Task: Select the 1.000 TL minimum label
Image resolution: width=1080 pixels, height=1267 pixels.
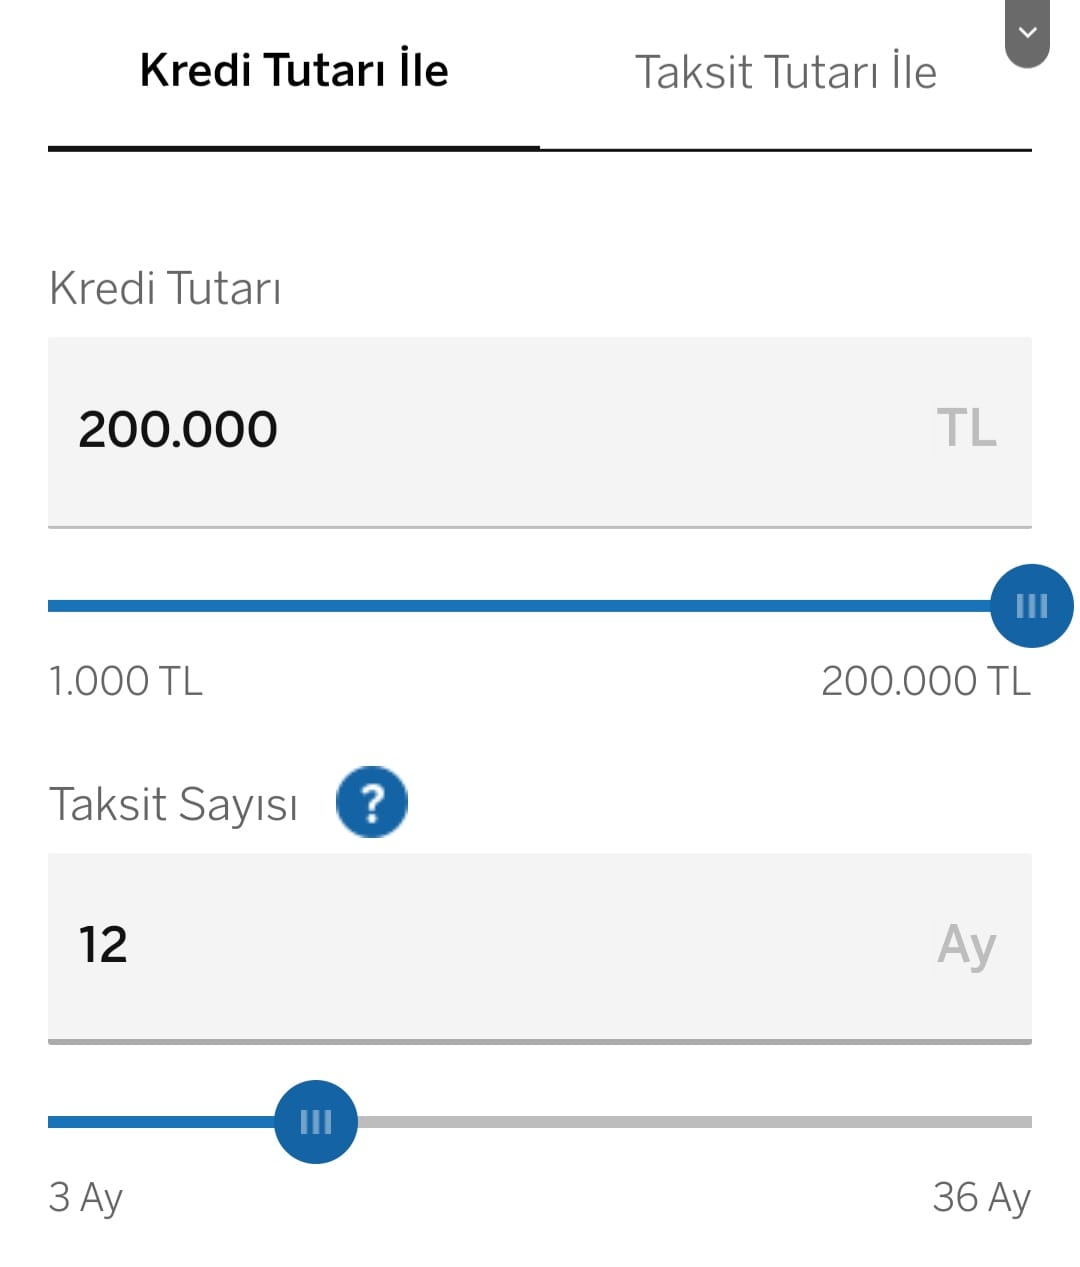Action: click(x=126, y=681)
